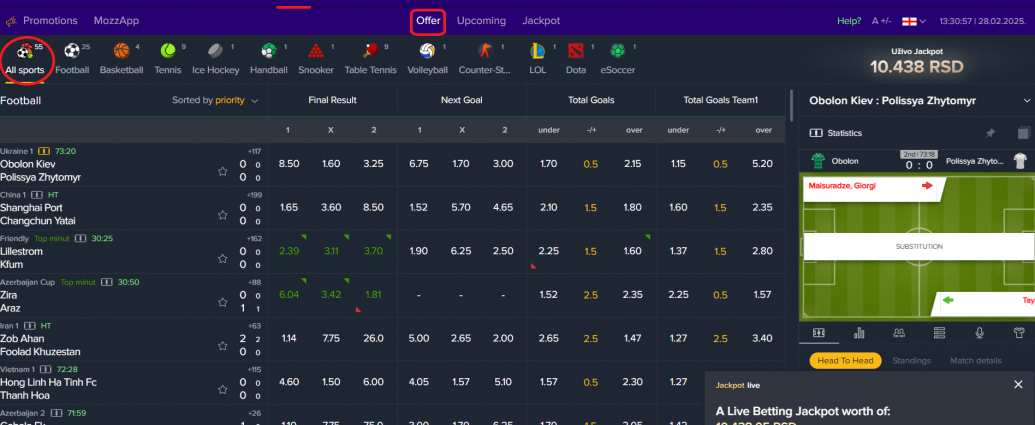Open the bar chart statistics icon under tracker
Screen dimensions: 1035x425
coord(859,333)
